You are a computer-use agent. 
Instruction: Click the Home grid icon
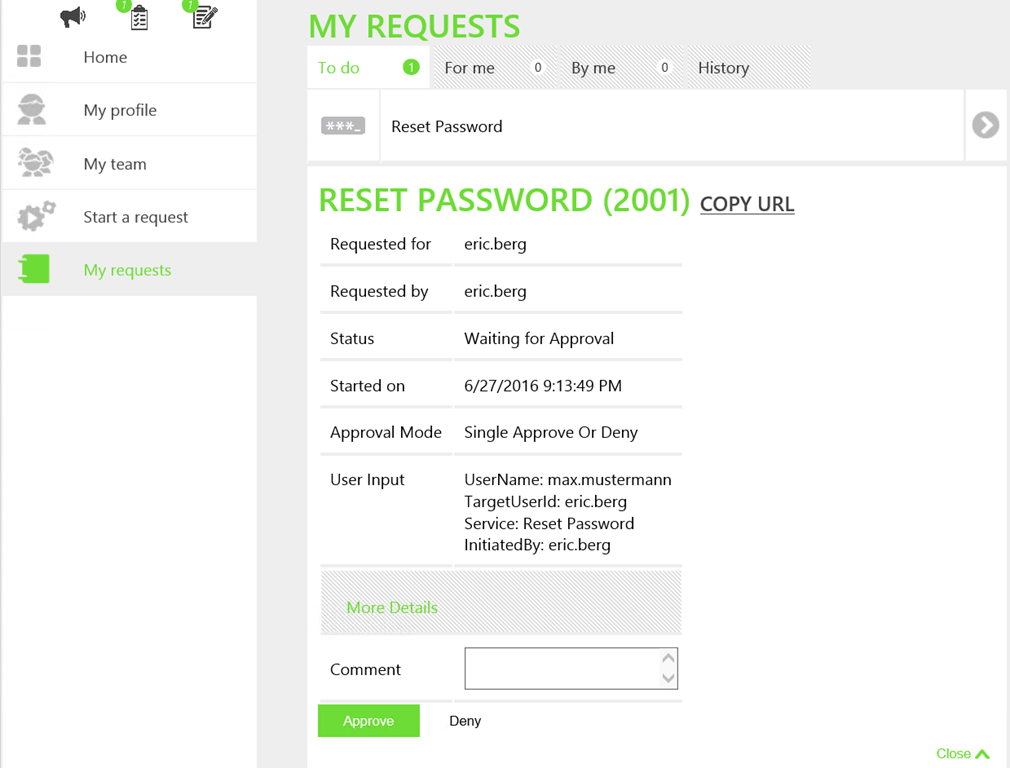tap(30, 57)
